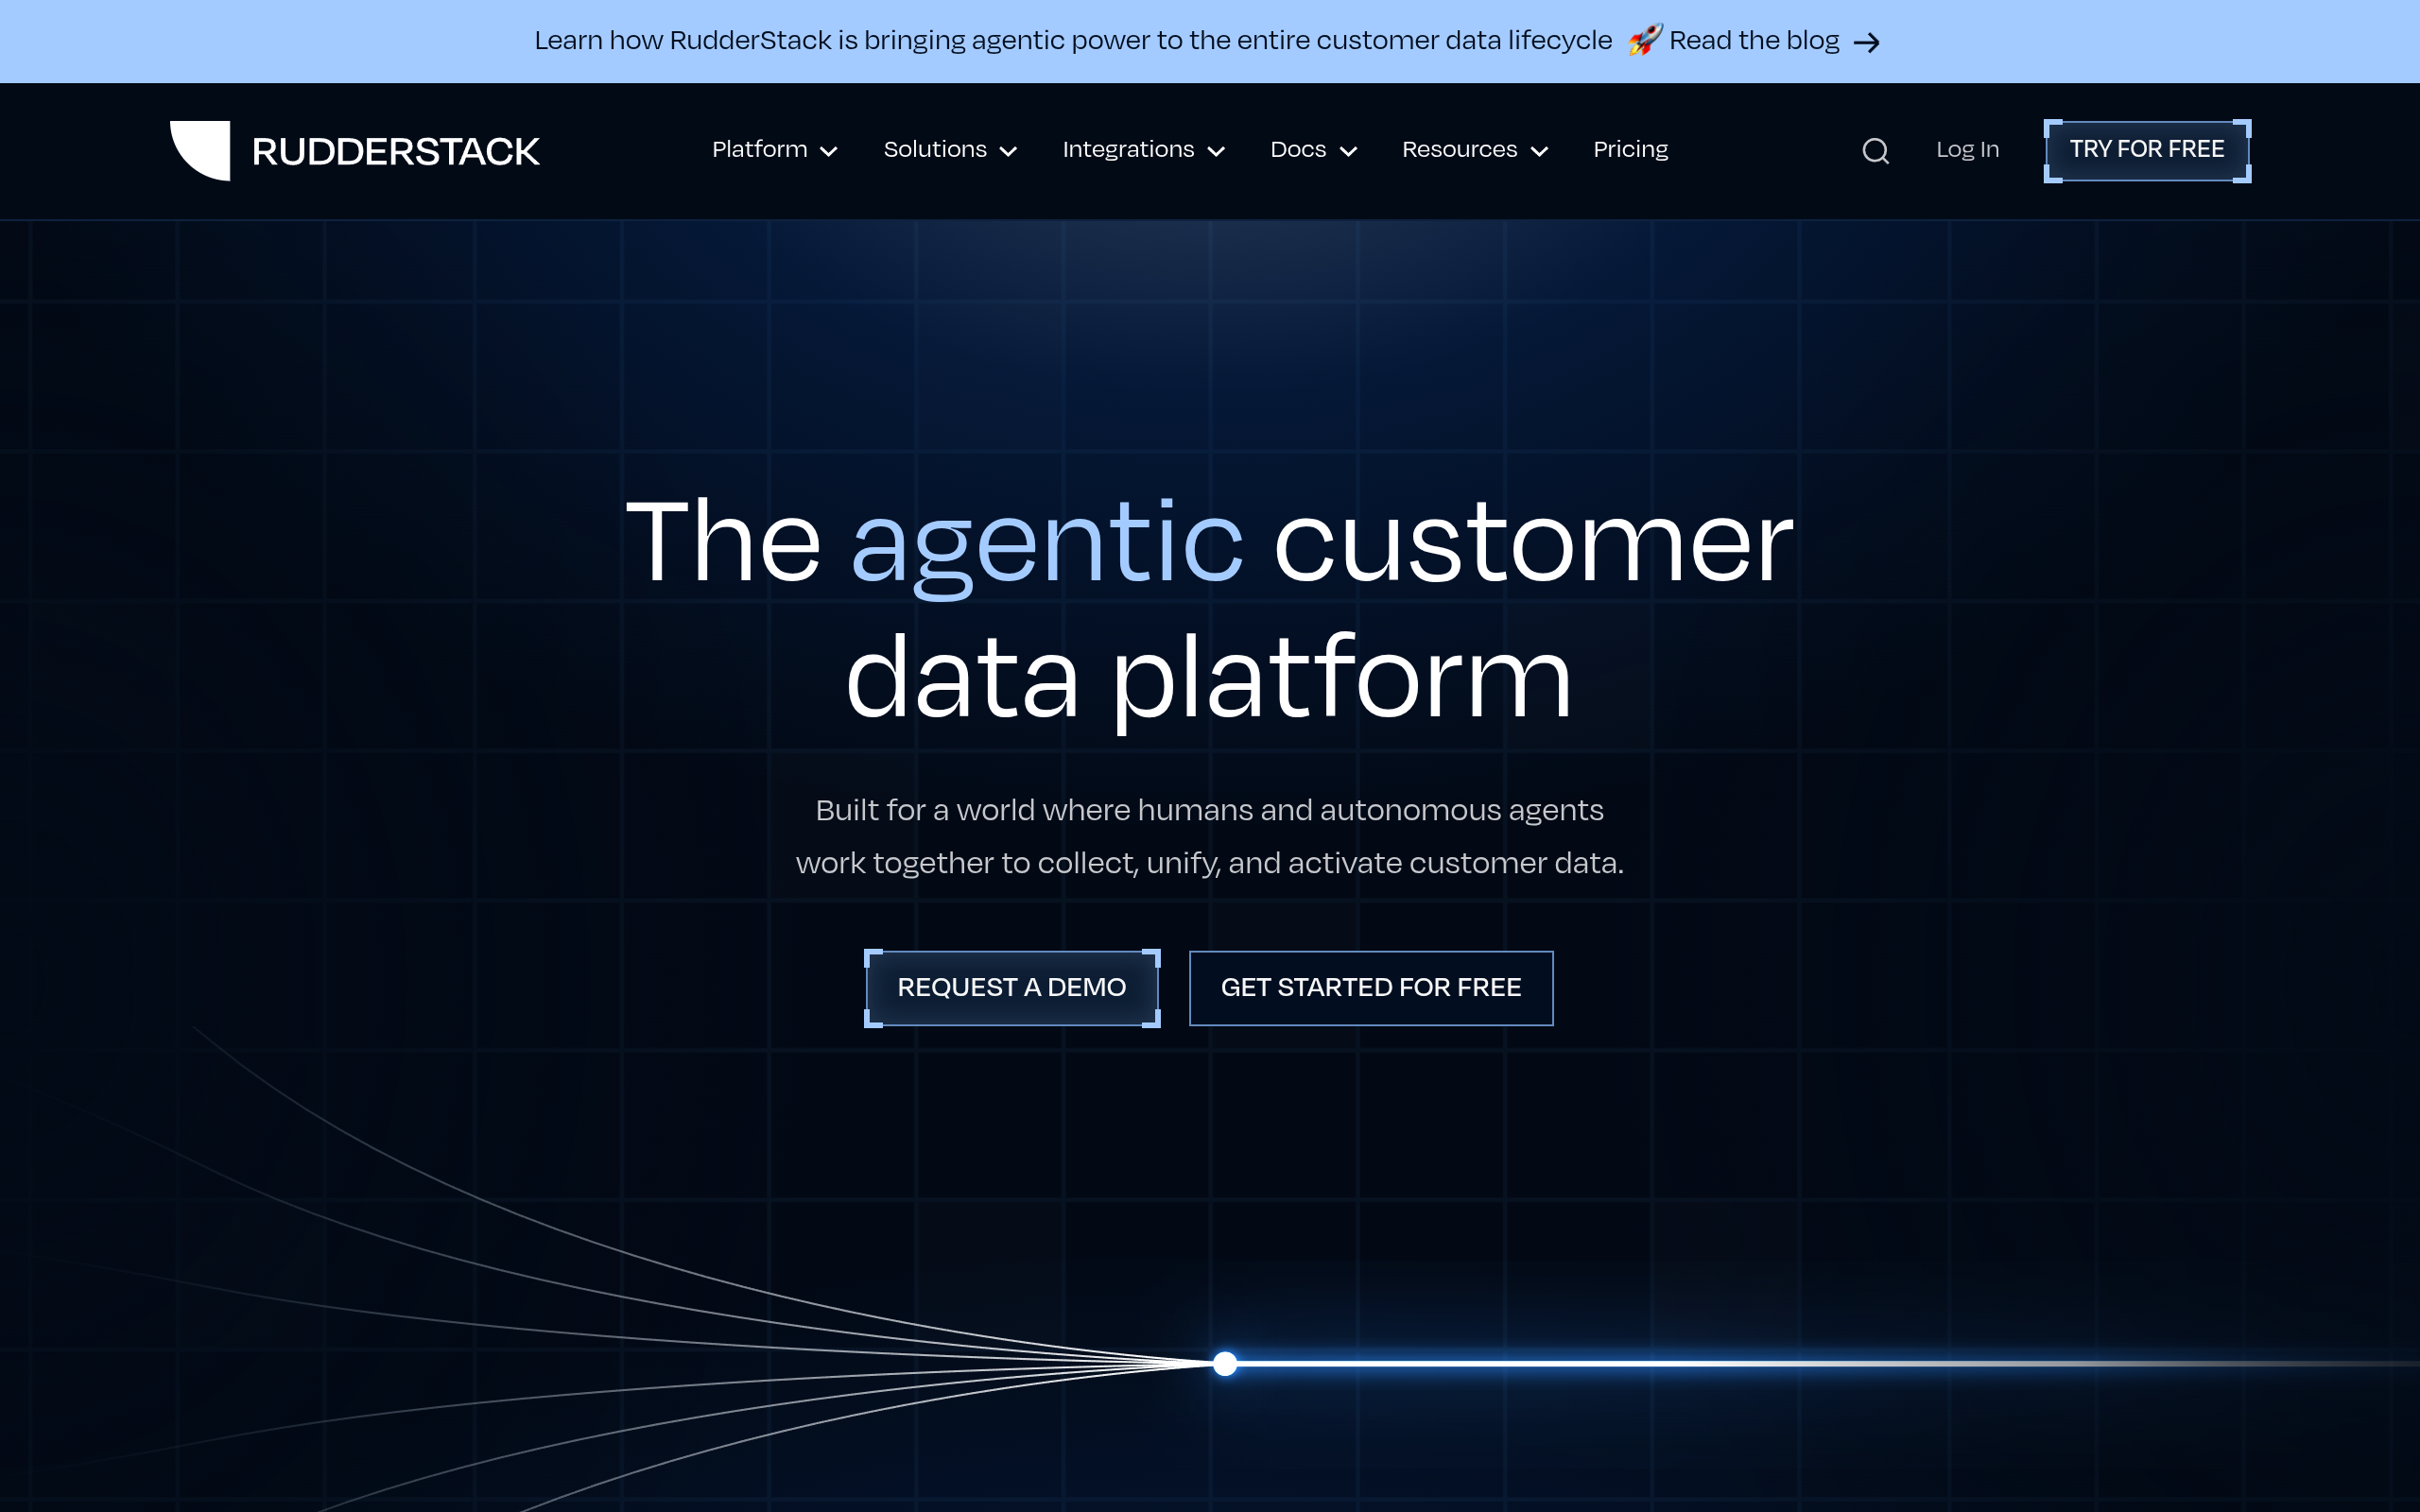Open the search magnifier icon
Viewport: 2420px width, 1512px height.
(1875, 151)
